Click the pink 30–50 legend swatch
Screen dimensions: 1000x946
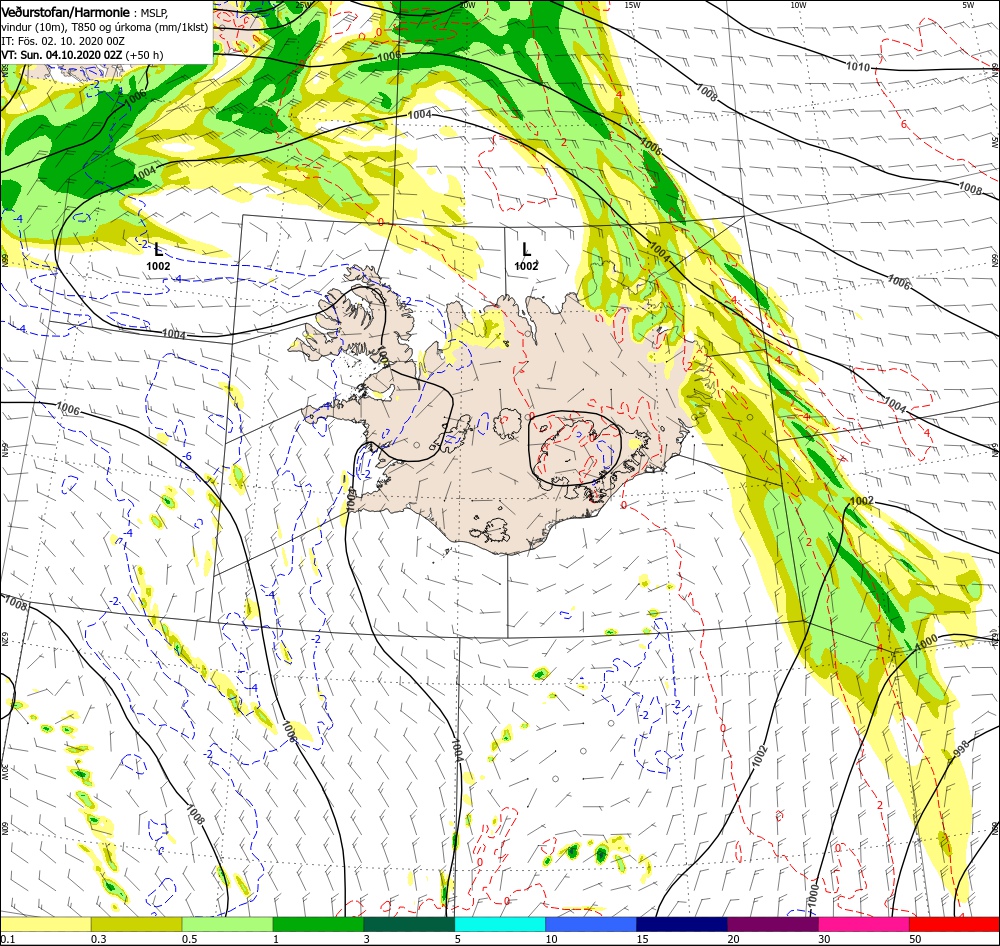tap(864, 924)
